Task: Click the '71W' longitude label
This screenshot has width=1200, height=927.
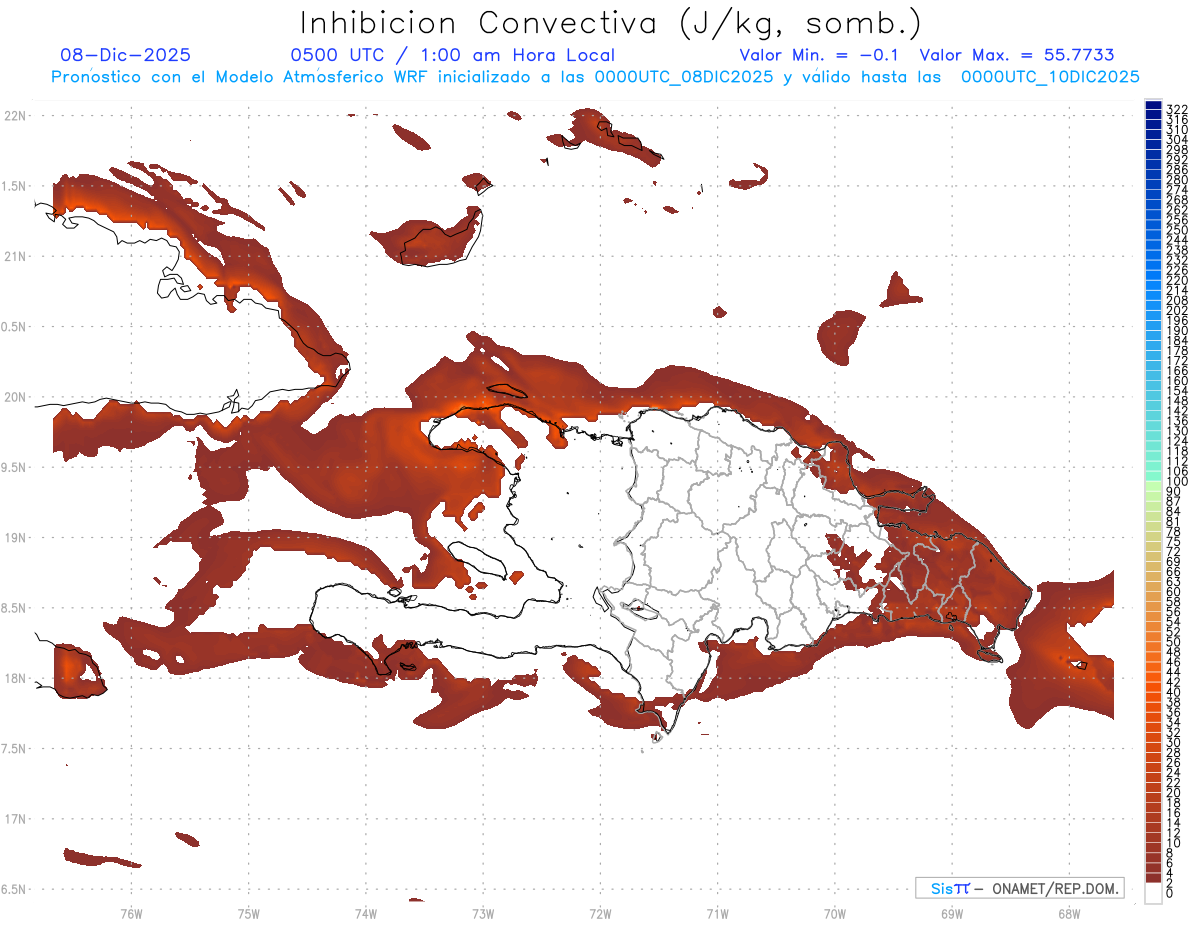Action: [717, 913]
